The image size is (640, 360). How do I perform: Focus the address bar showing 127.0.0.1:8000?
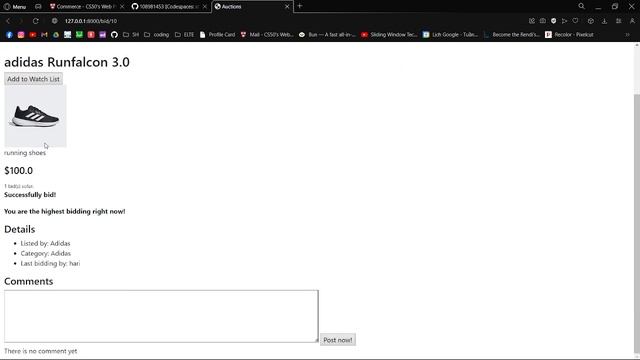[91, 21]
